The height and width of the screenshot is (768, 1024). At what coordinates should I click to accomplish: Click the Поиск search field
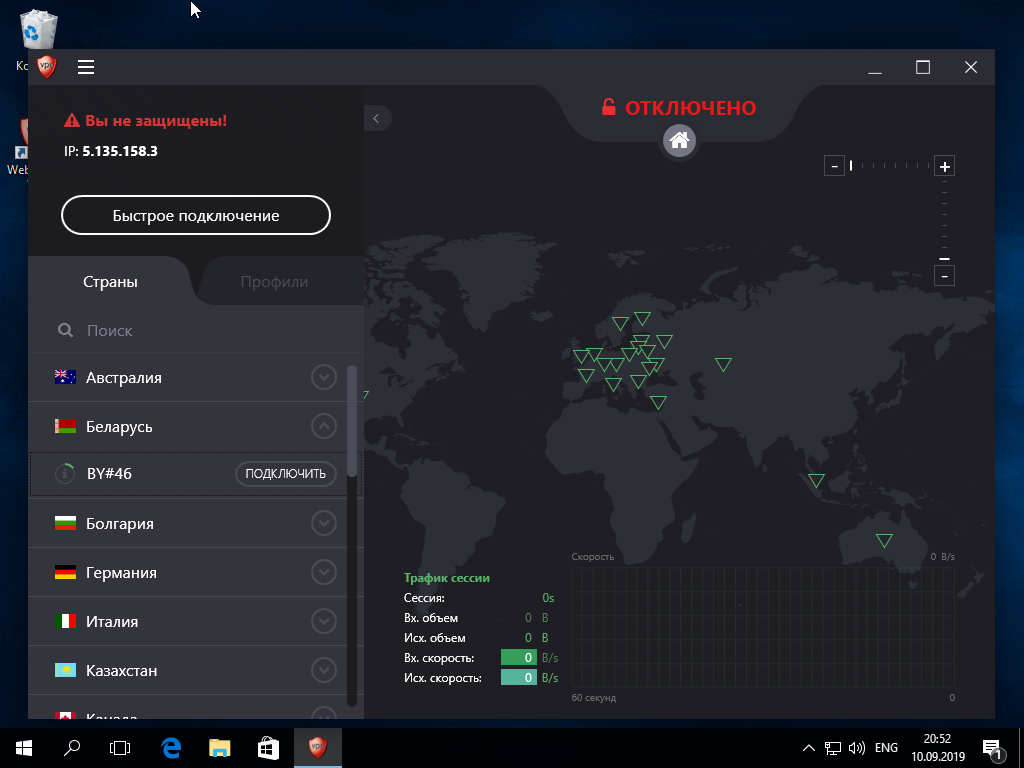[x=200, y=330]
